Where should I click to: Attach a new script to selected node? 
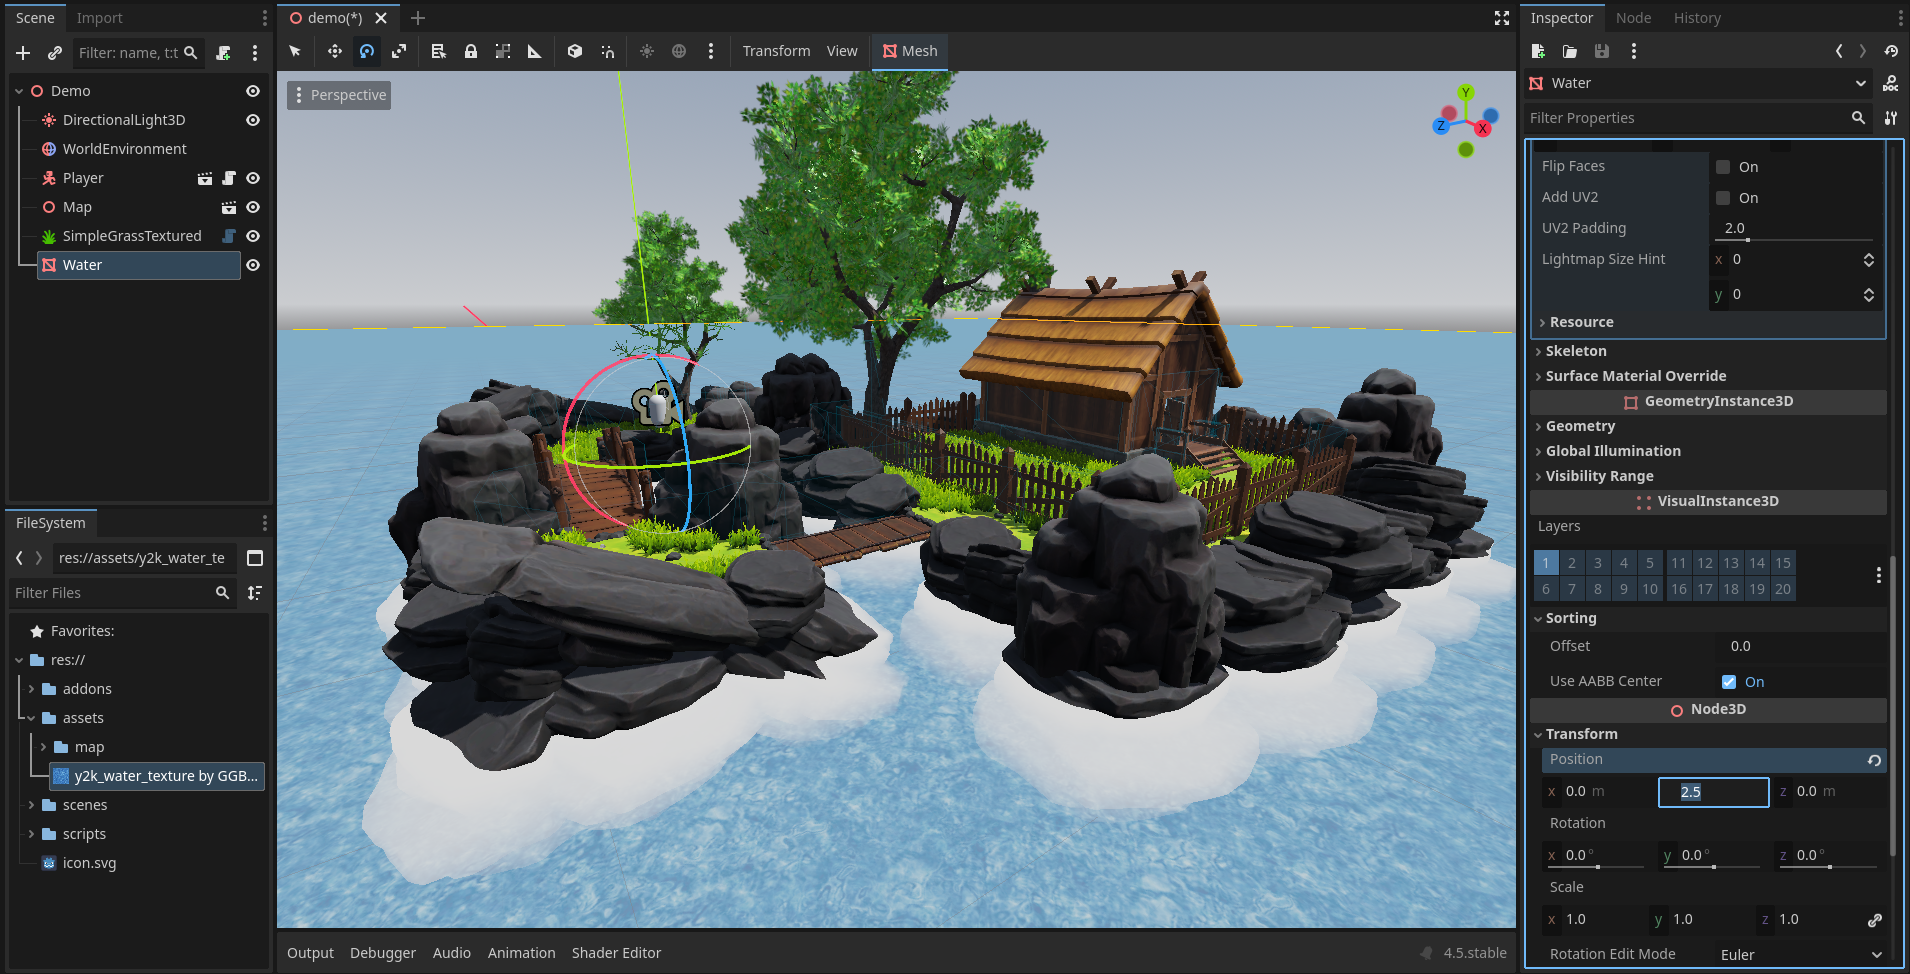[x=223, y=53]
